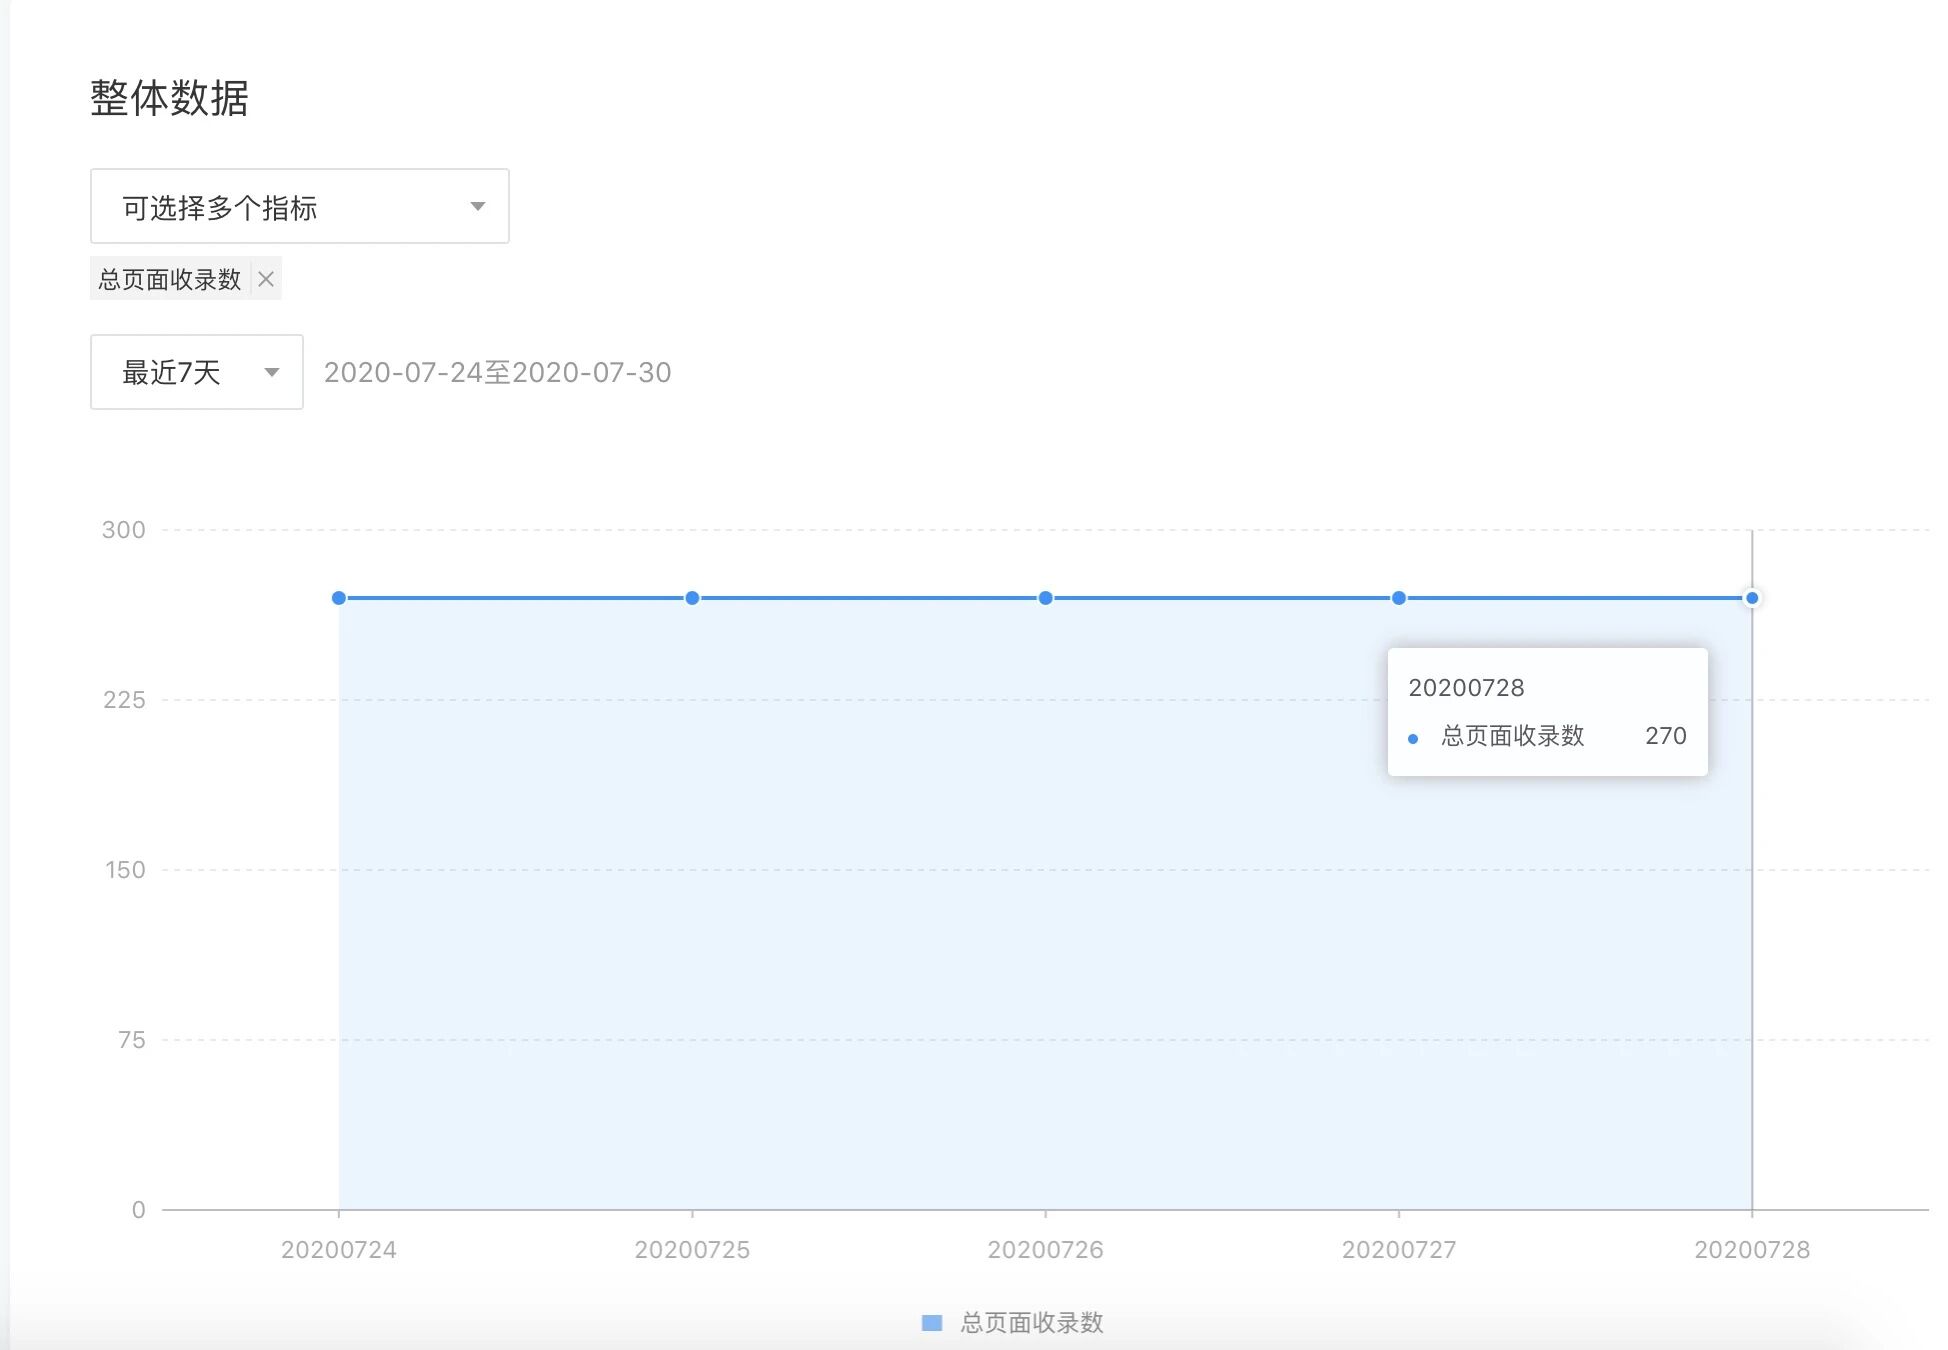Screen dimensions: 1948x1350
Task: Click the arrow beside 最近7天
Action: [x=271, y=372]
